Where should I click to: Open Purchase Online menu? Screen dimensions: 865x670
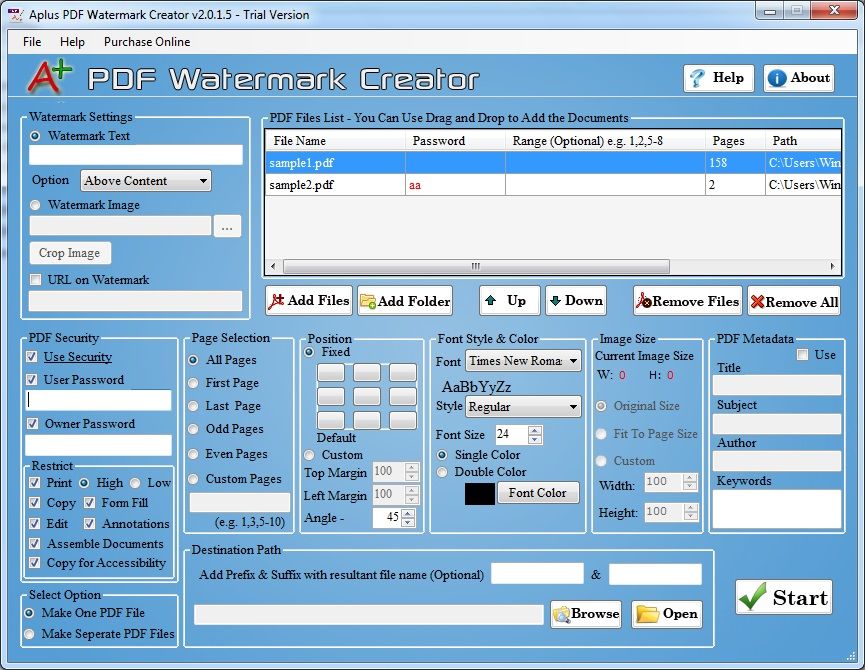(x=147, y=42)
